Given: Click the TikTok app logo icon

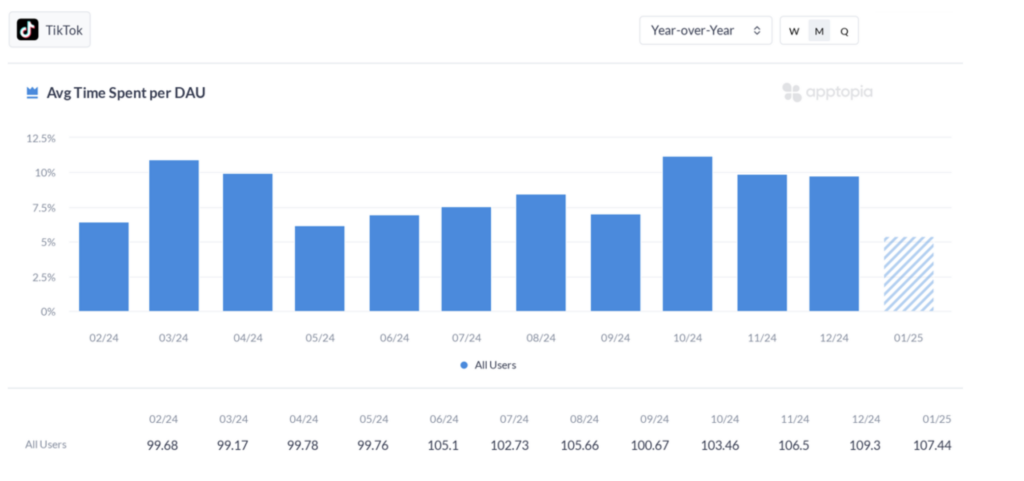Looking at the screenshot, I should point(28,30).
